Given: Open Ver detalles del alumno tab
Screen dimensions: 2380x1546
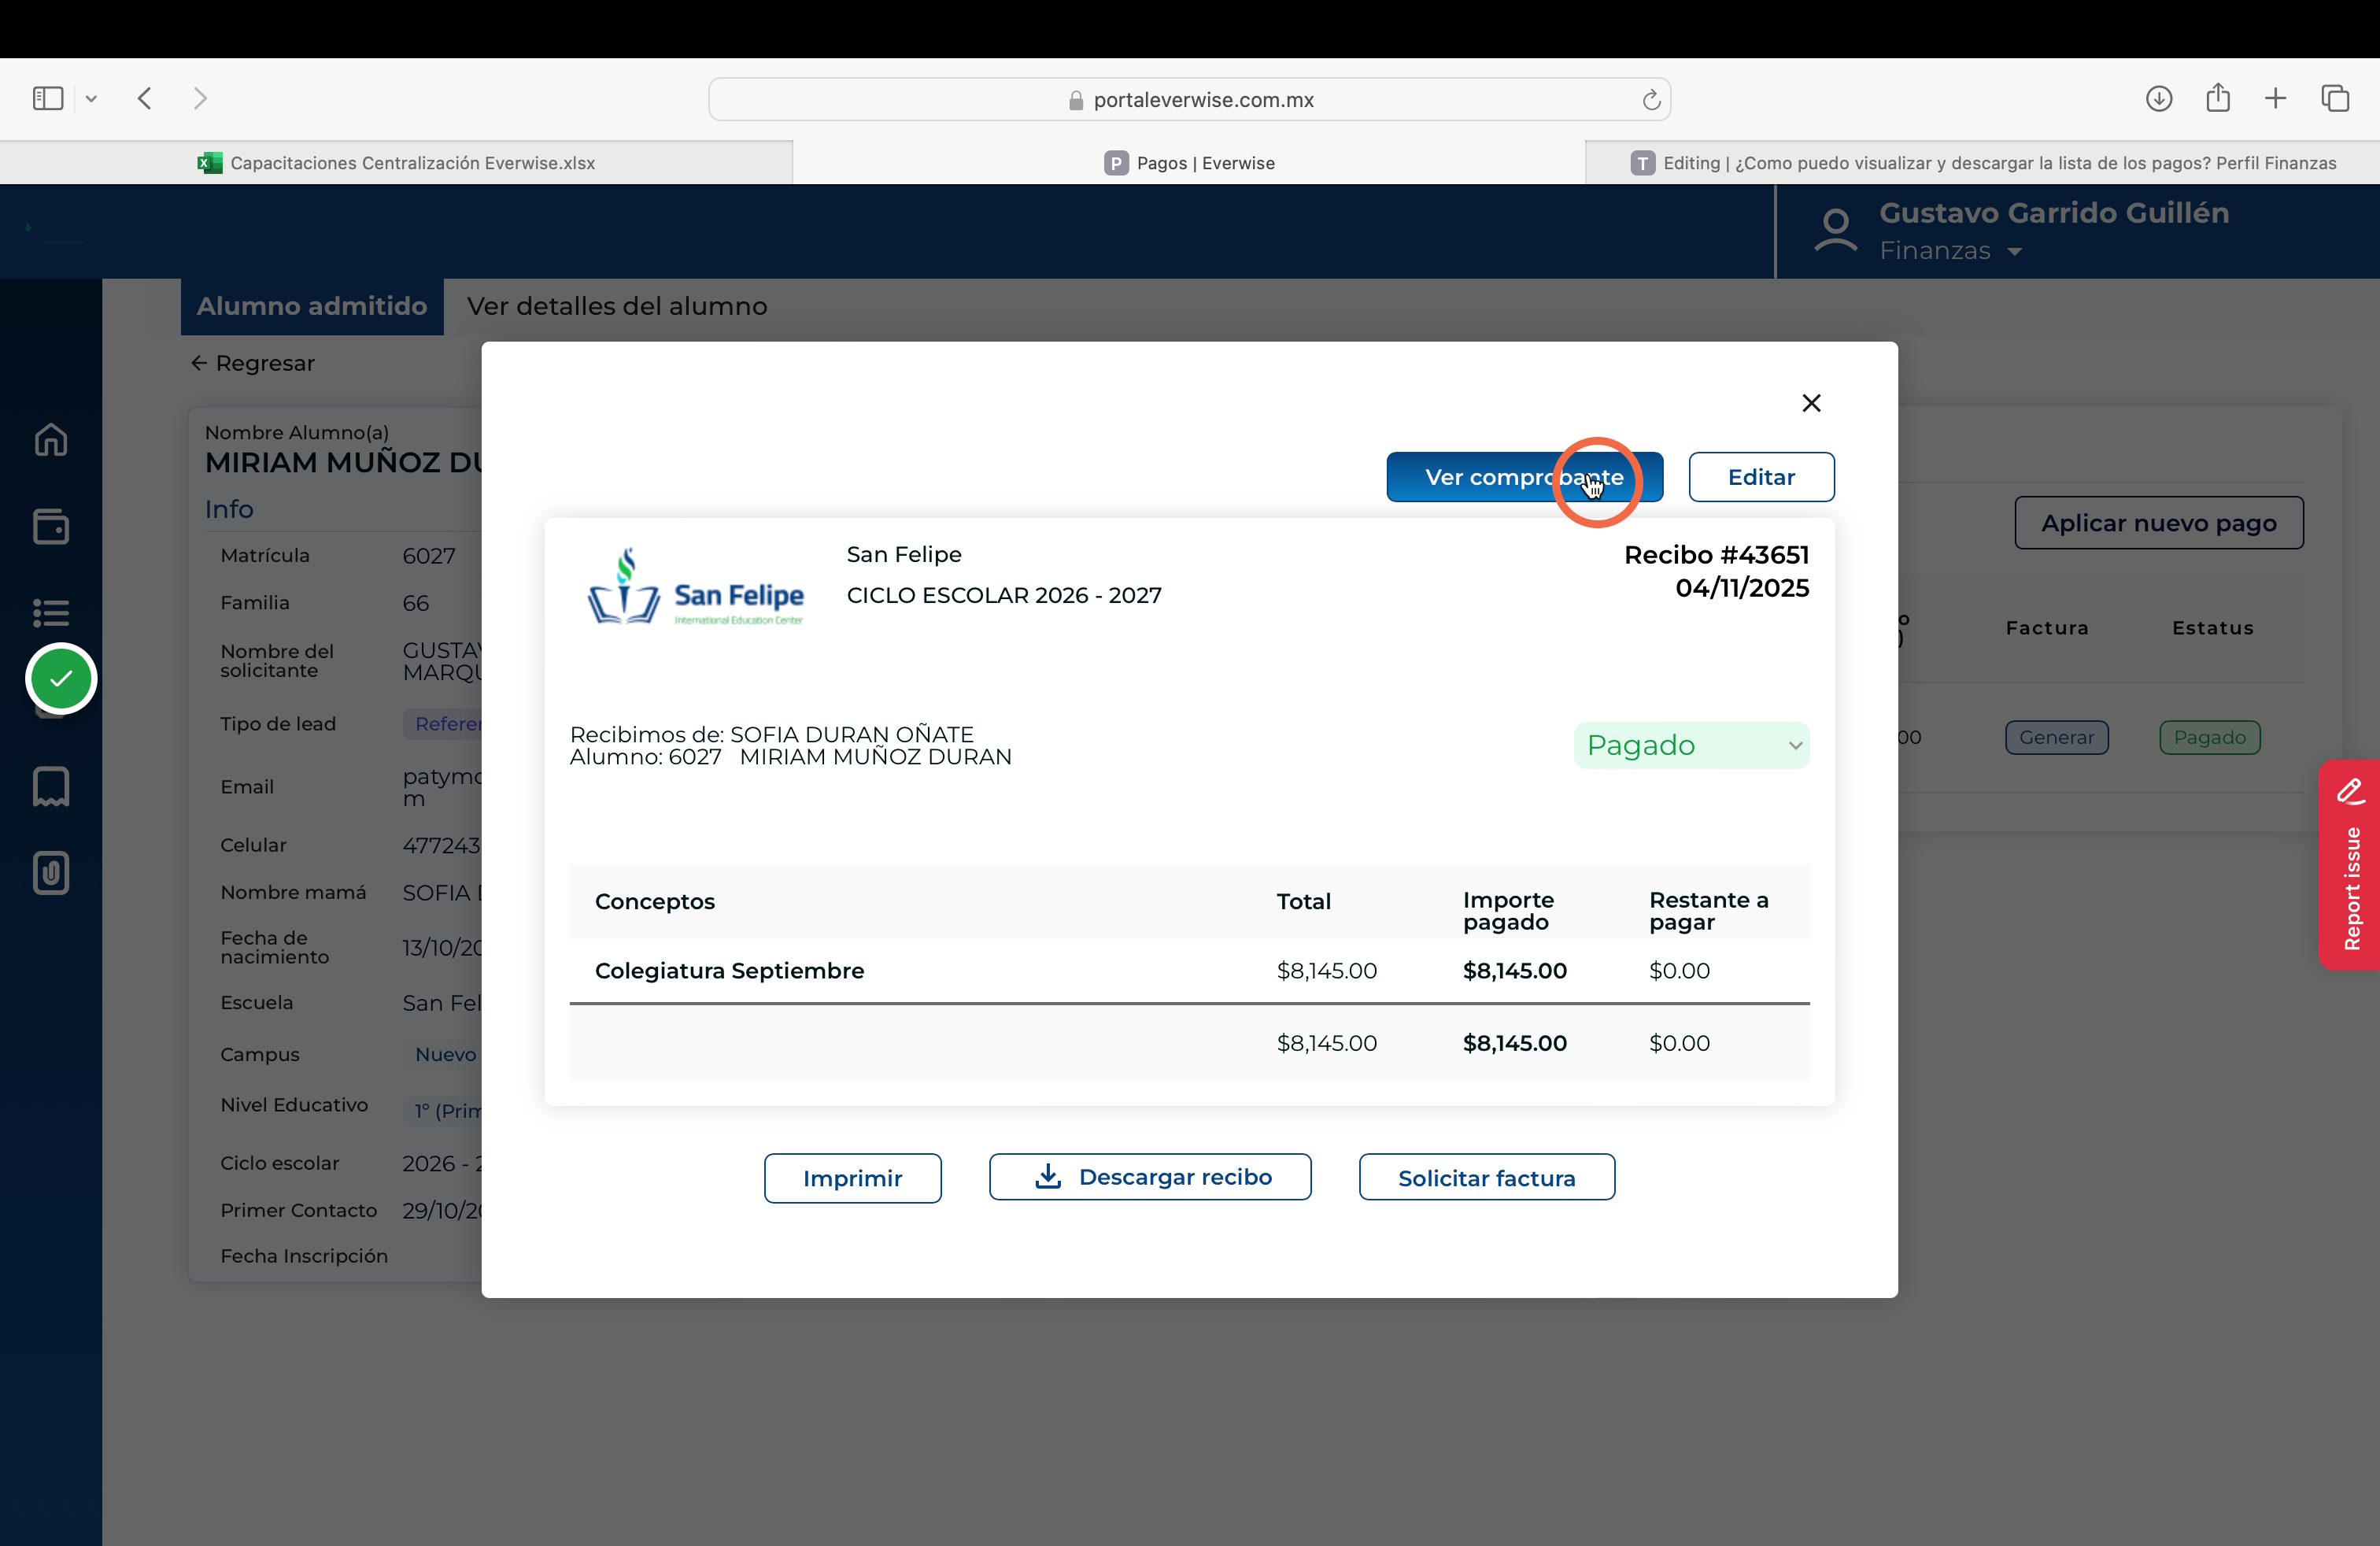Looking at the screenshot, I should (x=617, y=306).
